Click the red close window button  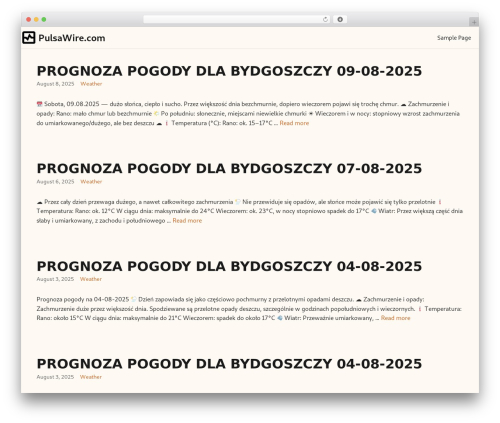29,20
